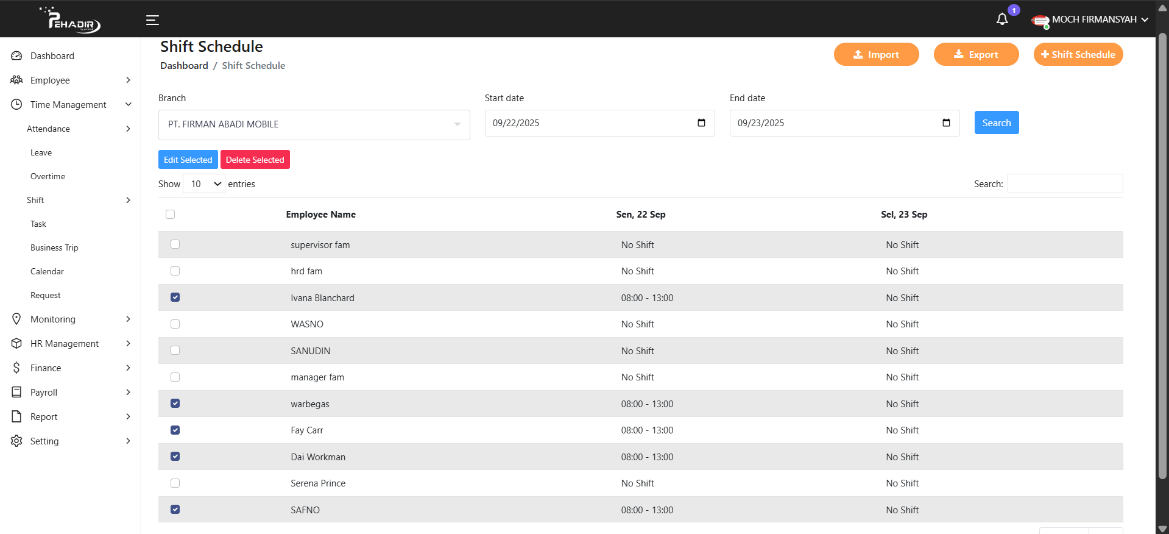Open the notifications bell icon
This screenshot has height=534, width=1169.
pyautogui.click(x=1002, y=19)
